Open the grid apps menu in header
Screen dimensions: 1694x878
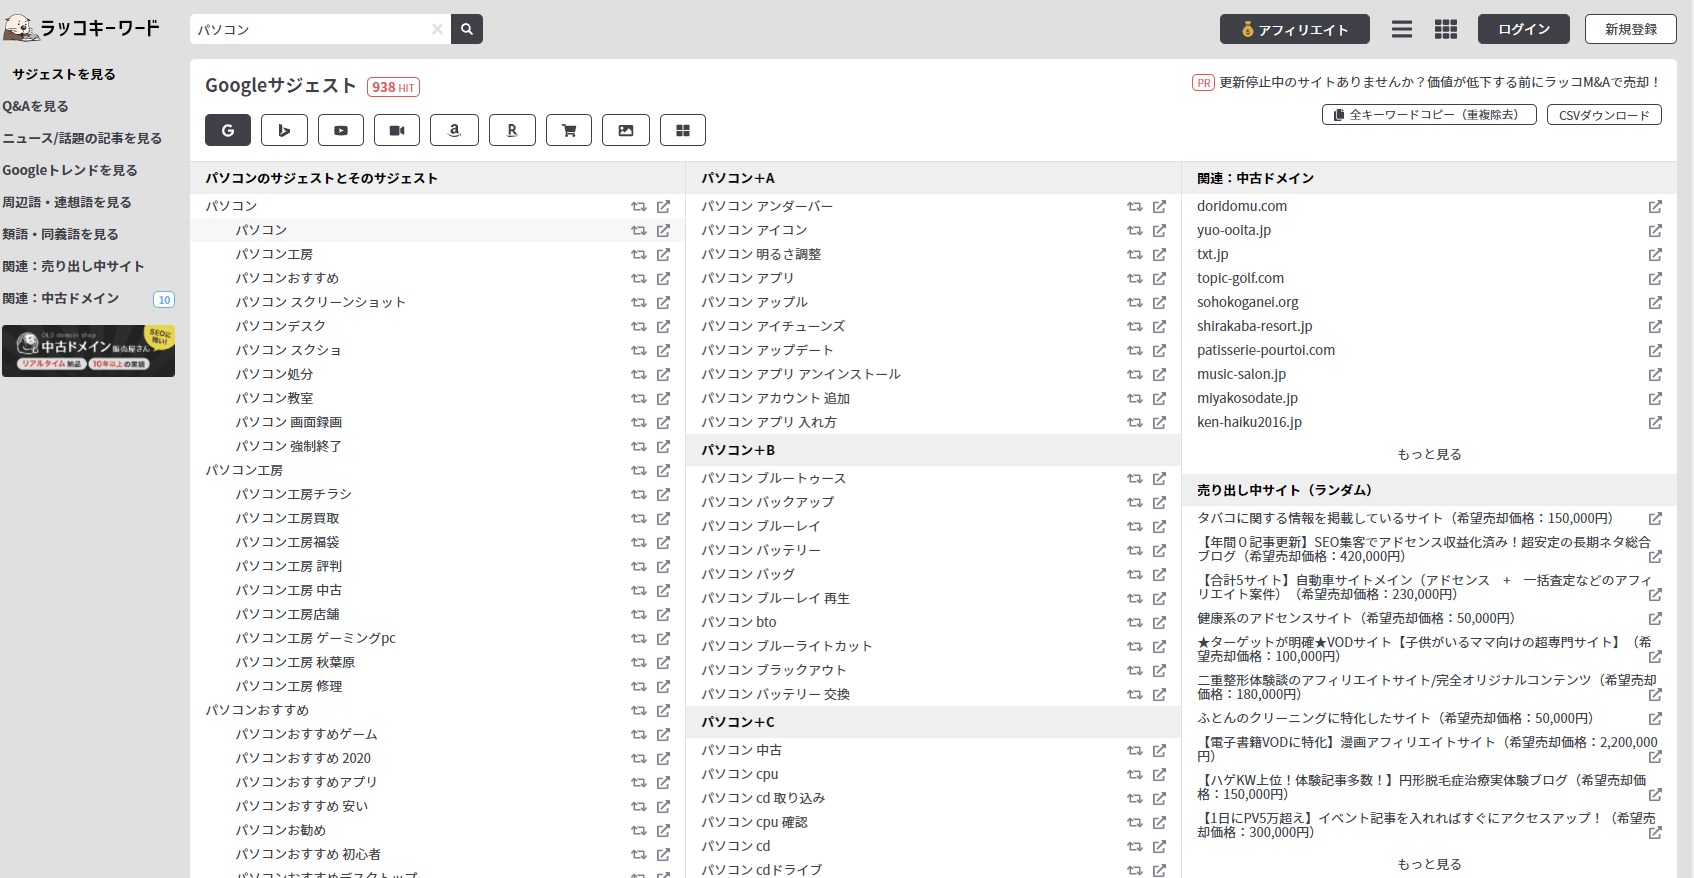(1445, 29)
